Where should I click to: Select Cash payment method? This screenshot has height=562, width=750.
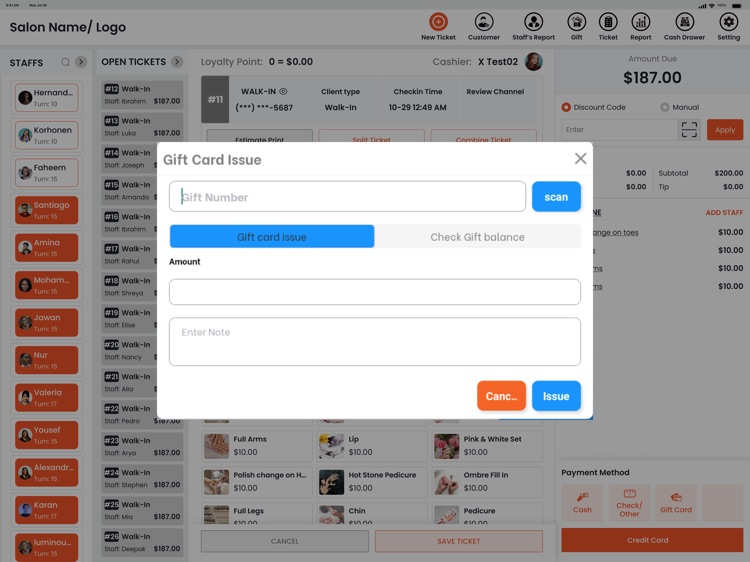pos(582,503)
